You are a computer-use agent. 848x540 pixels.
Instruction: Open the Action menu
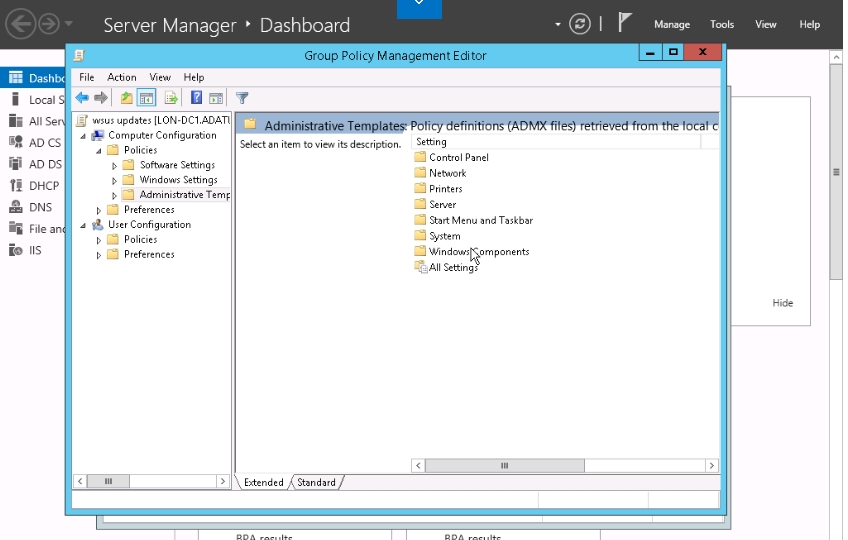coord(122,77)
